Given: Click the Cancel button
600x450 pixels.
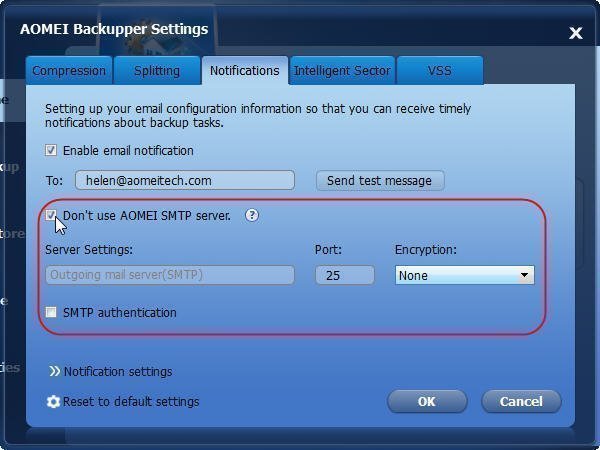Looking at the screenshot, I should (x=521, y=401).
